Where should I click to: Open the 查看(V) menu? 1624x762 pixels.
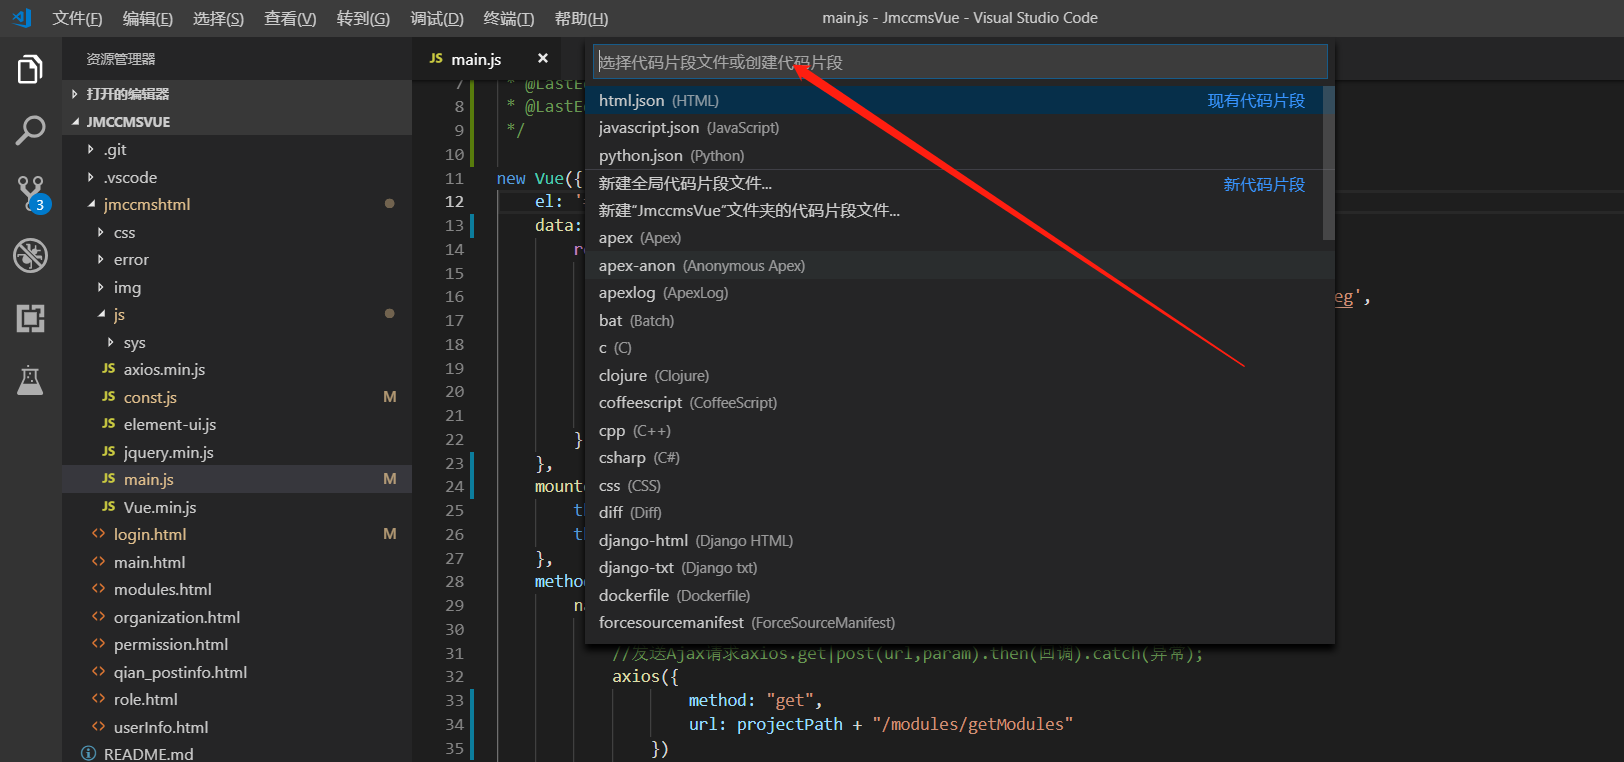290,18
